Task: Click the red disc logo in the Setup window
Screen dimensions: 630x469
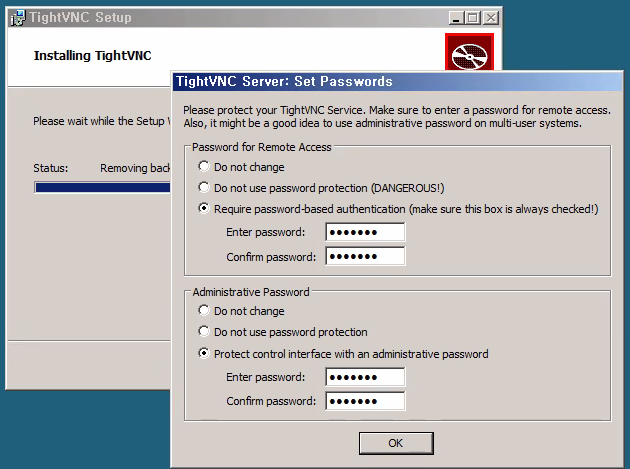Action: pyautogui.click(x=469, y=52)
